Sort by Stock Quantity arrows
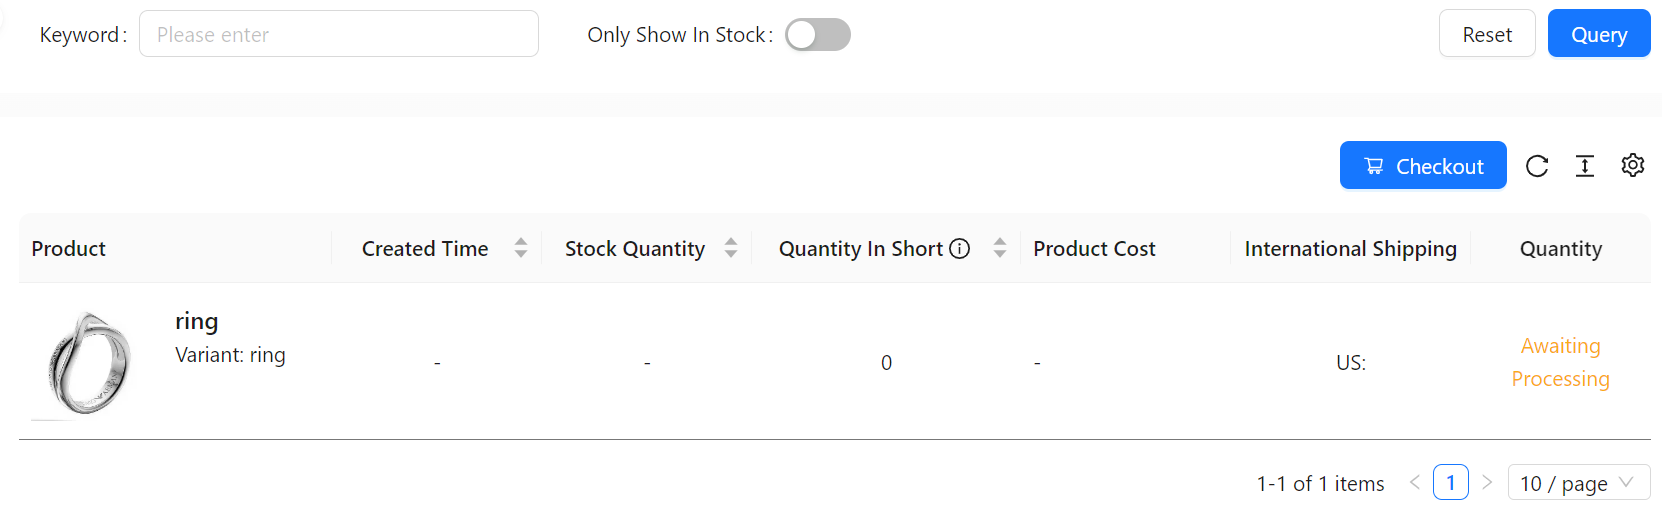This screenshot has height=516, width=1662. [731, 248]
